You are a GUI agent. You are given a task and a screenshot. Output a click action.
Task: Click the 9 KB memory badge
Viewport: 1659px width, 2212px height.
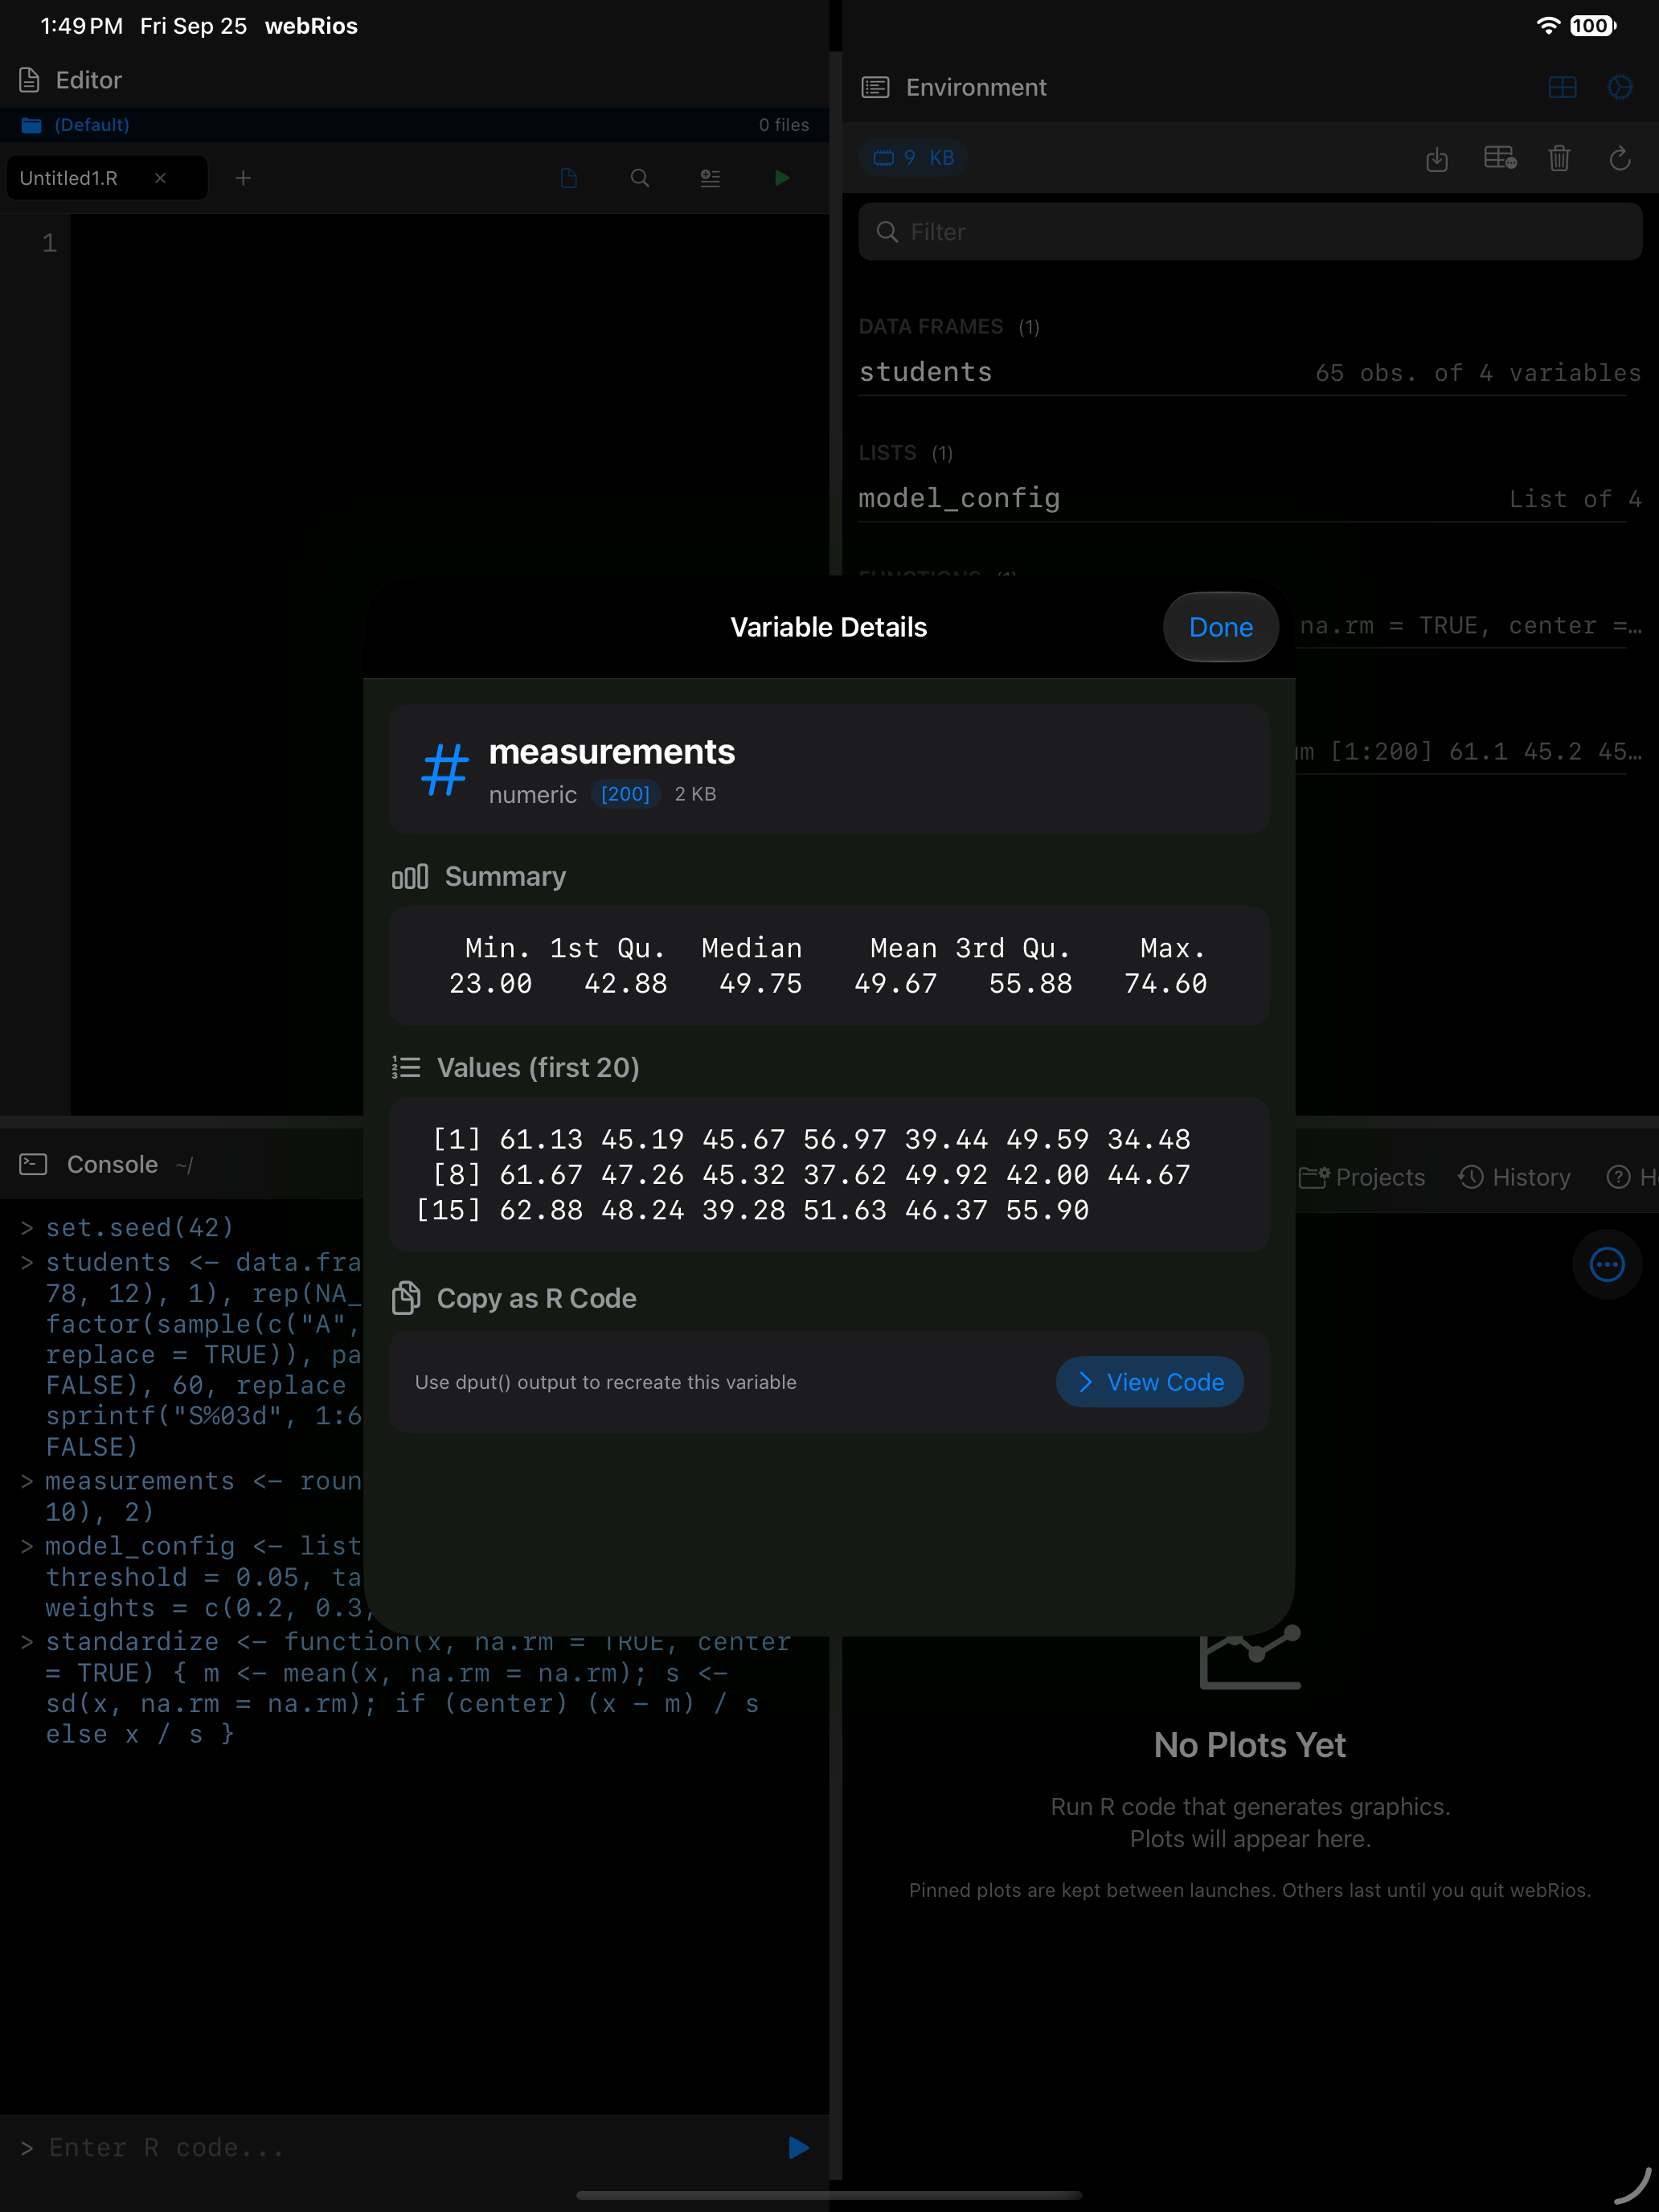914,158
